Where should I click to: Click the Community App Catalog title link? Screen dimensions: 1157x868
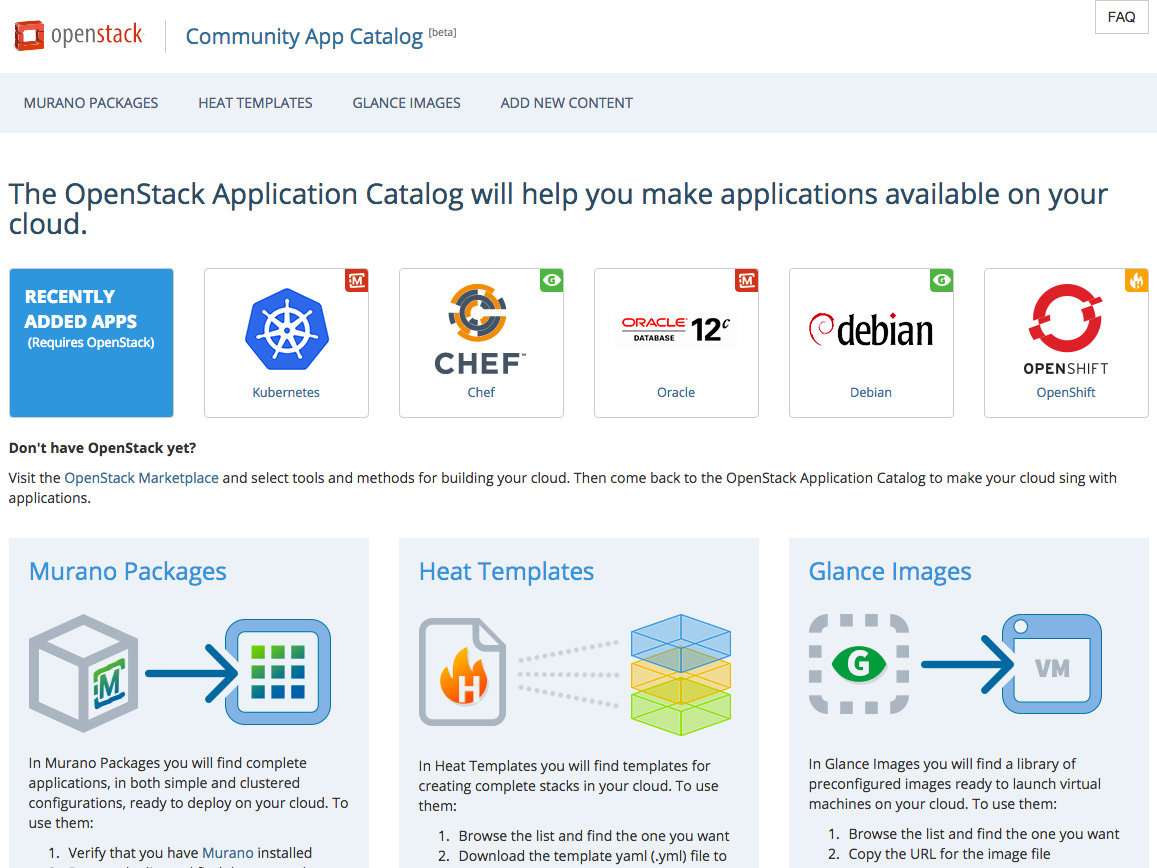pos(304,36)
